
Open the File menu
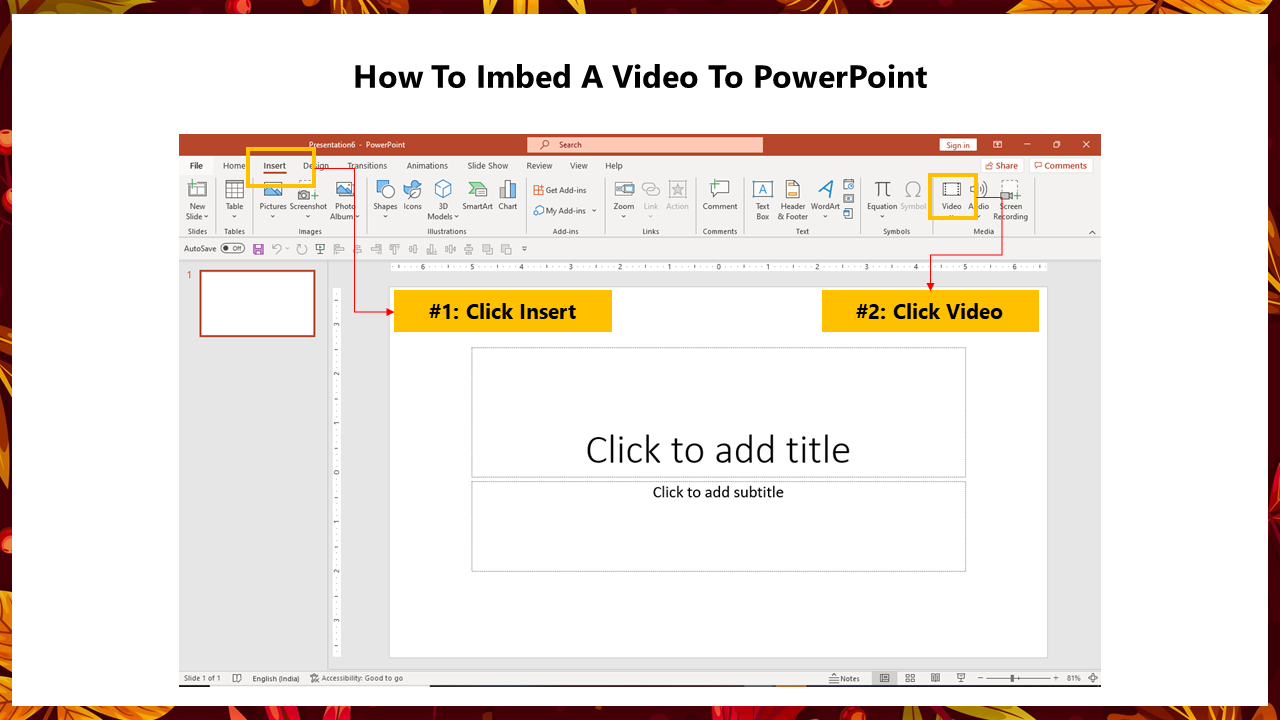(196, 166)
